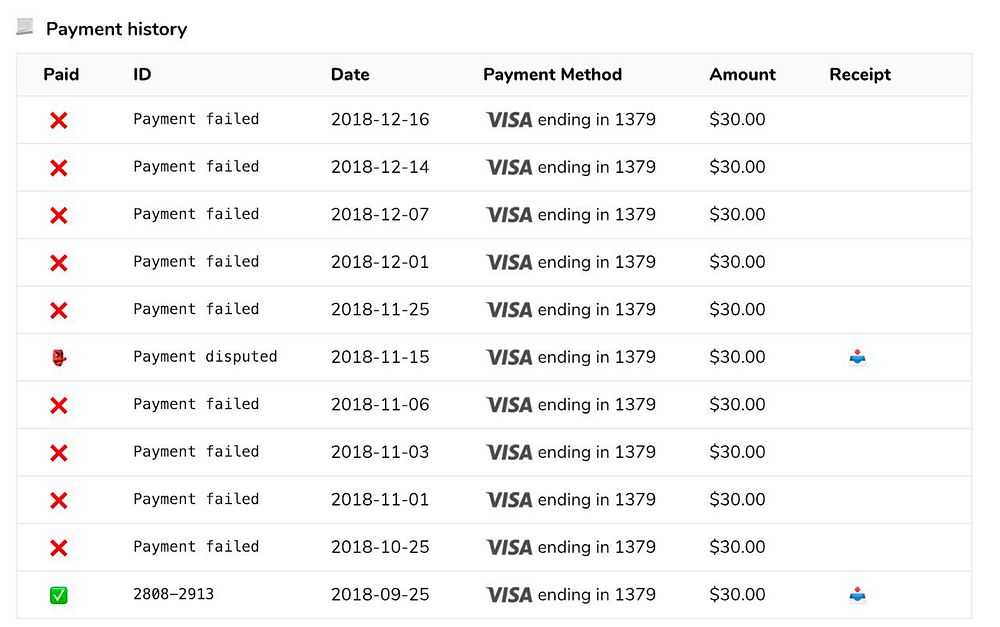This screenshot has width=1000, height=627.
Task: Click the disputed payment status icon
Action: [59, 357]
